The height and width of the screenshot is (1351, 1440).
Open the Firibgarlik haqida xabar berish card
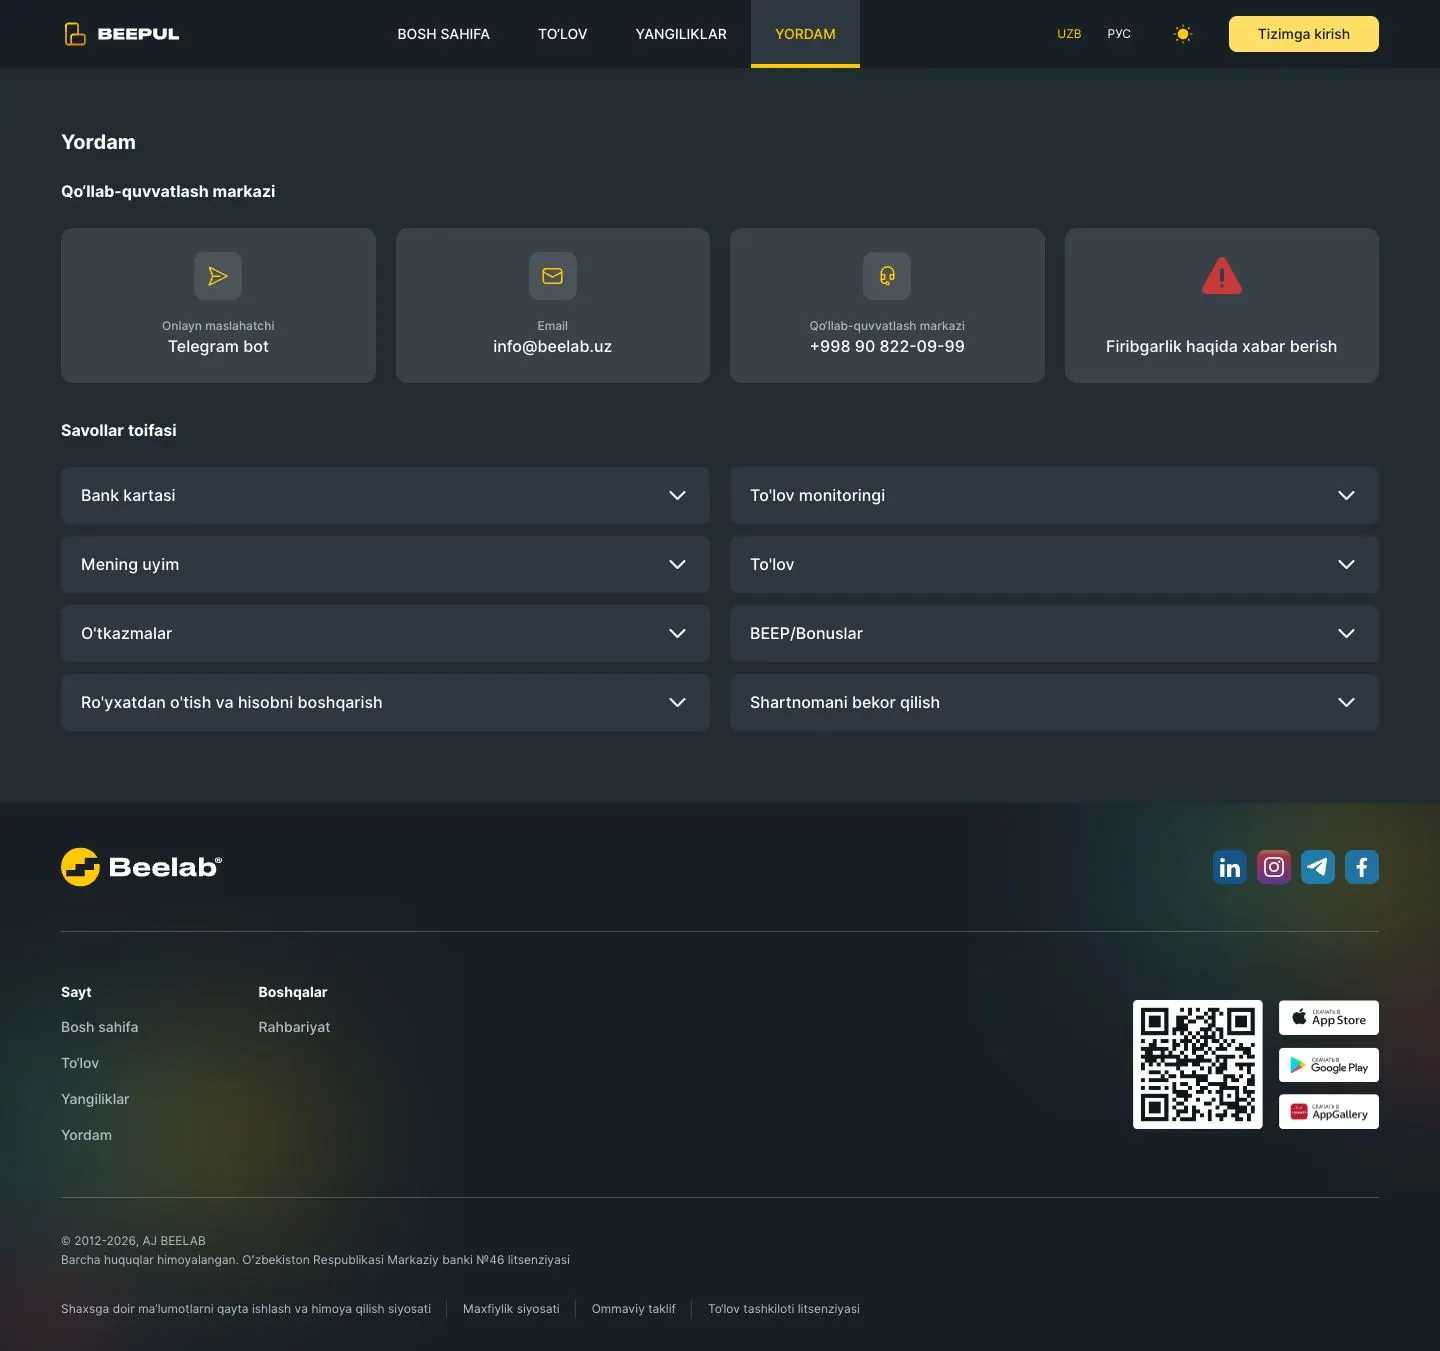(1222, 305)
